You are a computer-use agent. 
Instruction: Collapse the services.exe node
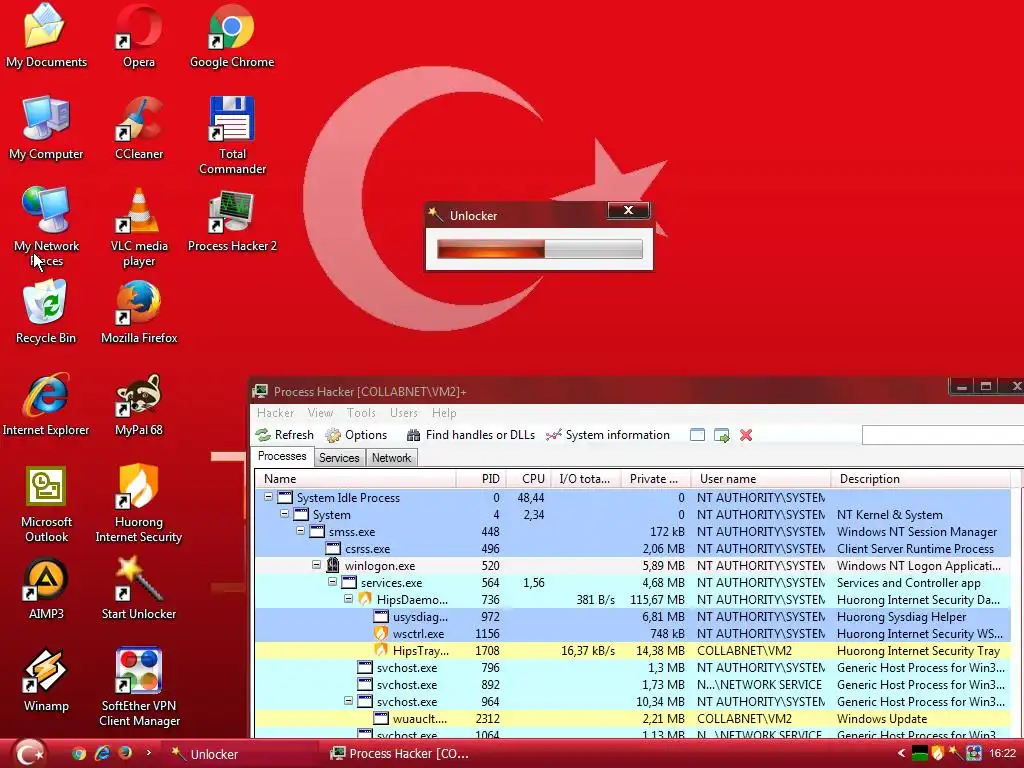tap(332, 582)
